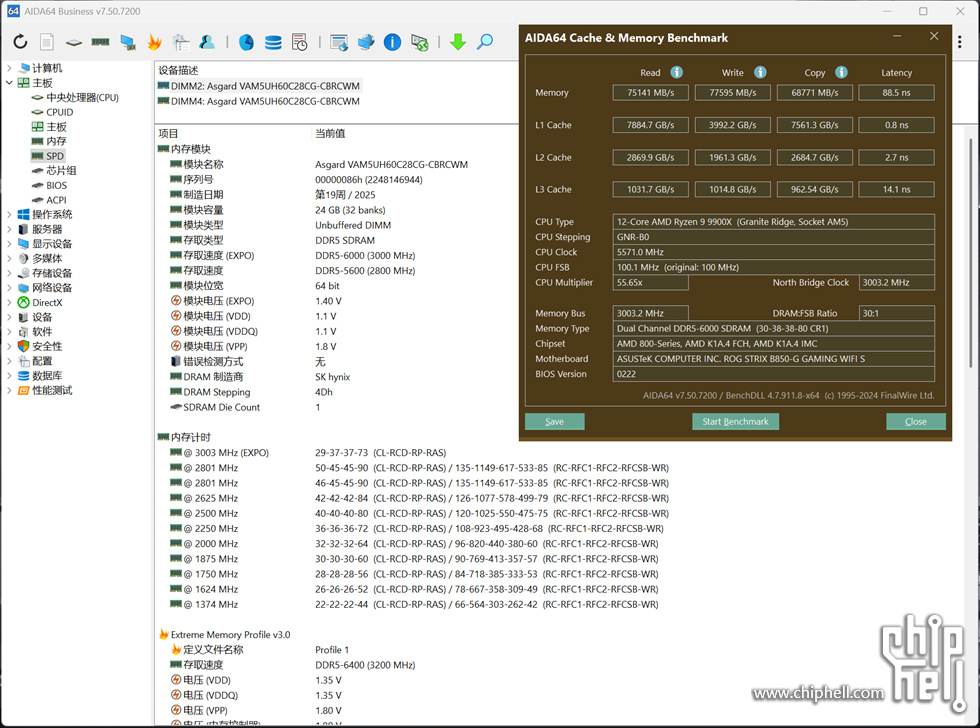Viewport: 980px width, 728px height.
Task: Collapse the 主板 tree node
Action: pos(9,82)
